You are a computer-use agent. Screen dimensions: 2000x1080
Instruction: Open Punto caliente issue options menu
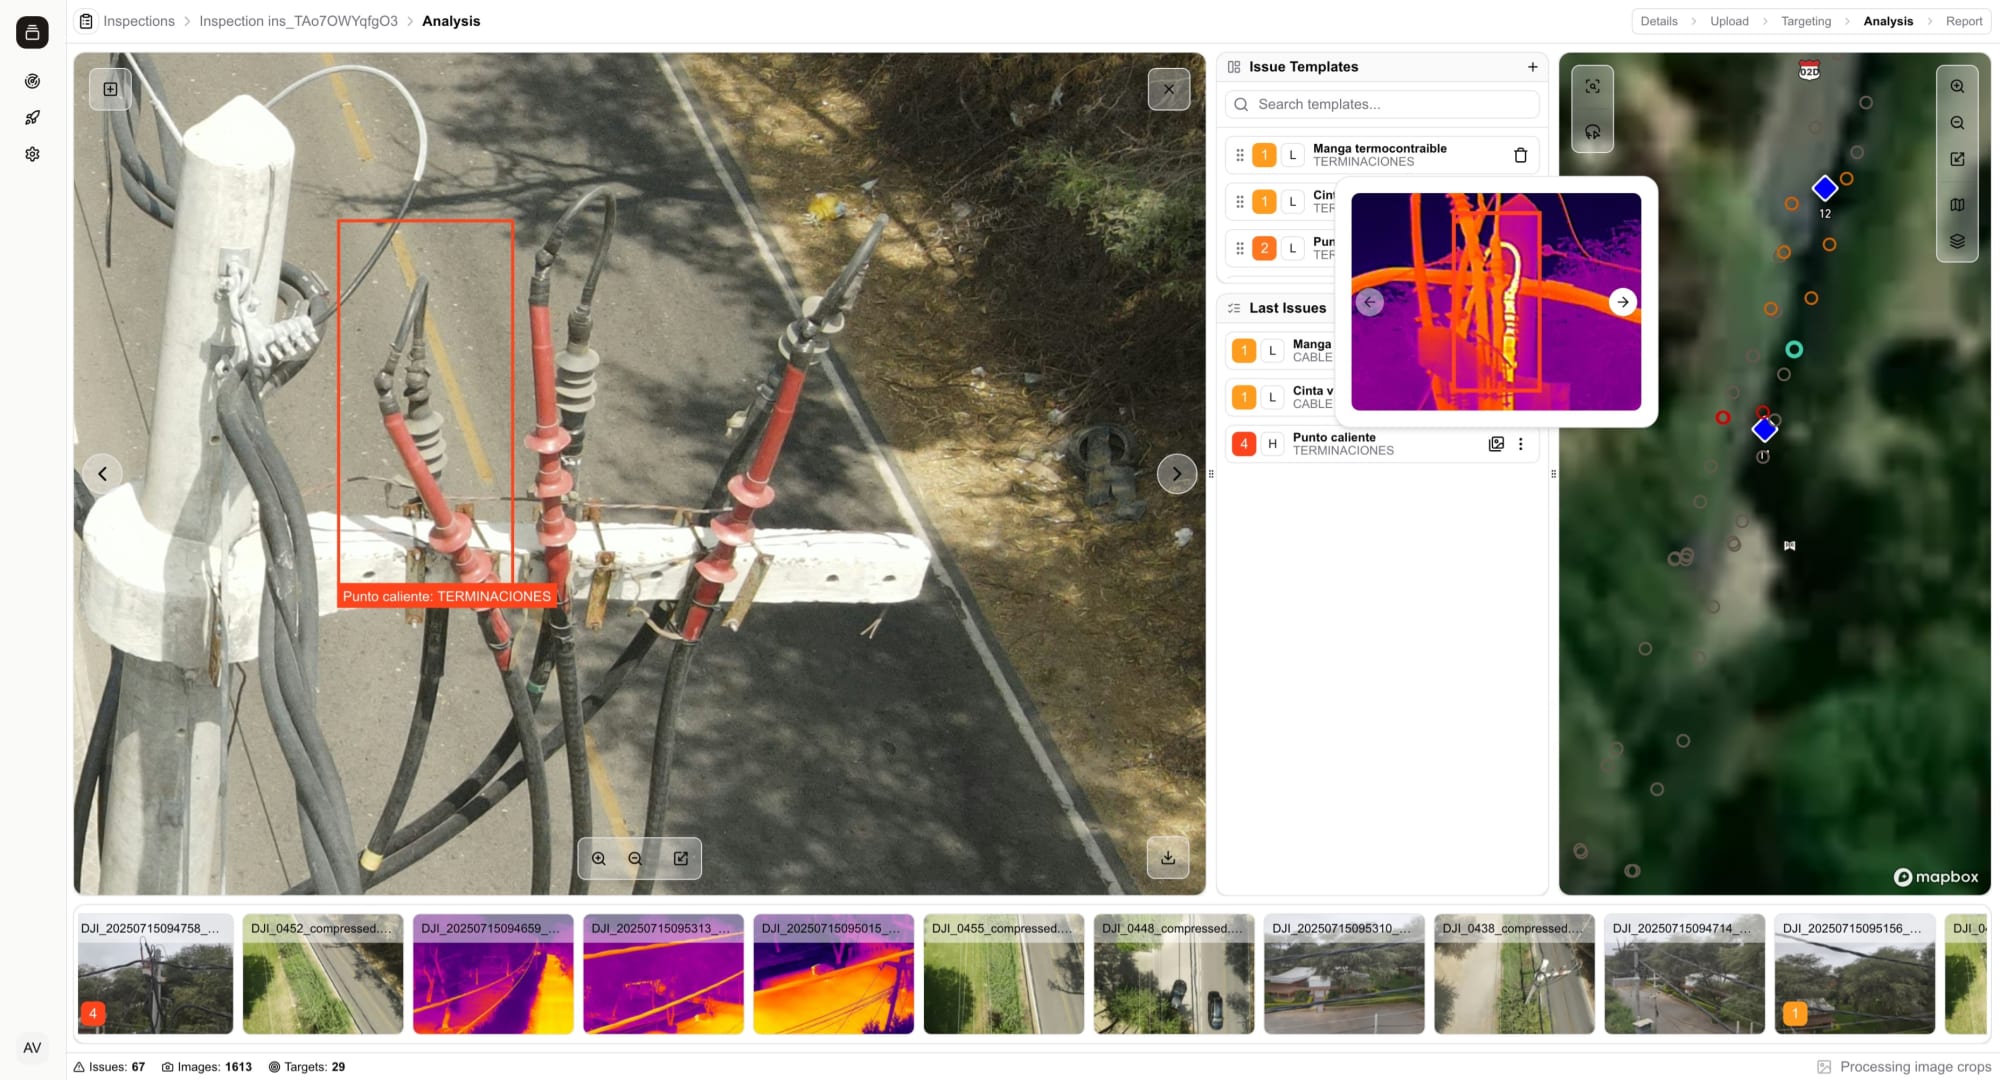[1521, 444]
